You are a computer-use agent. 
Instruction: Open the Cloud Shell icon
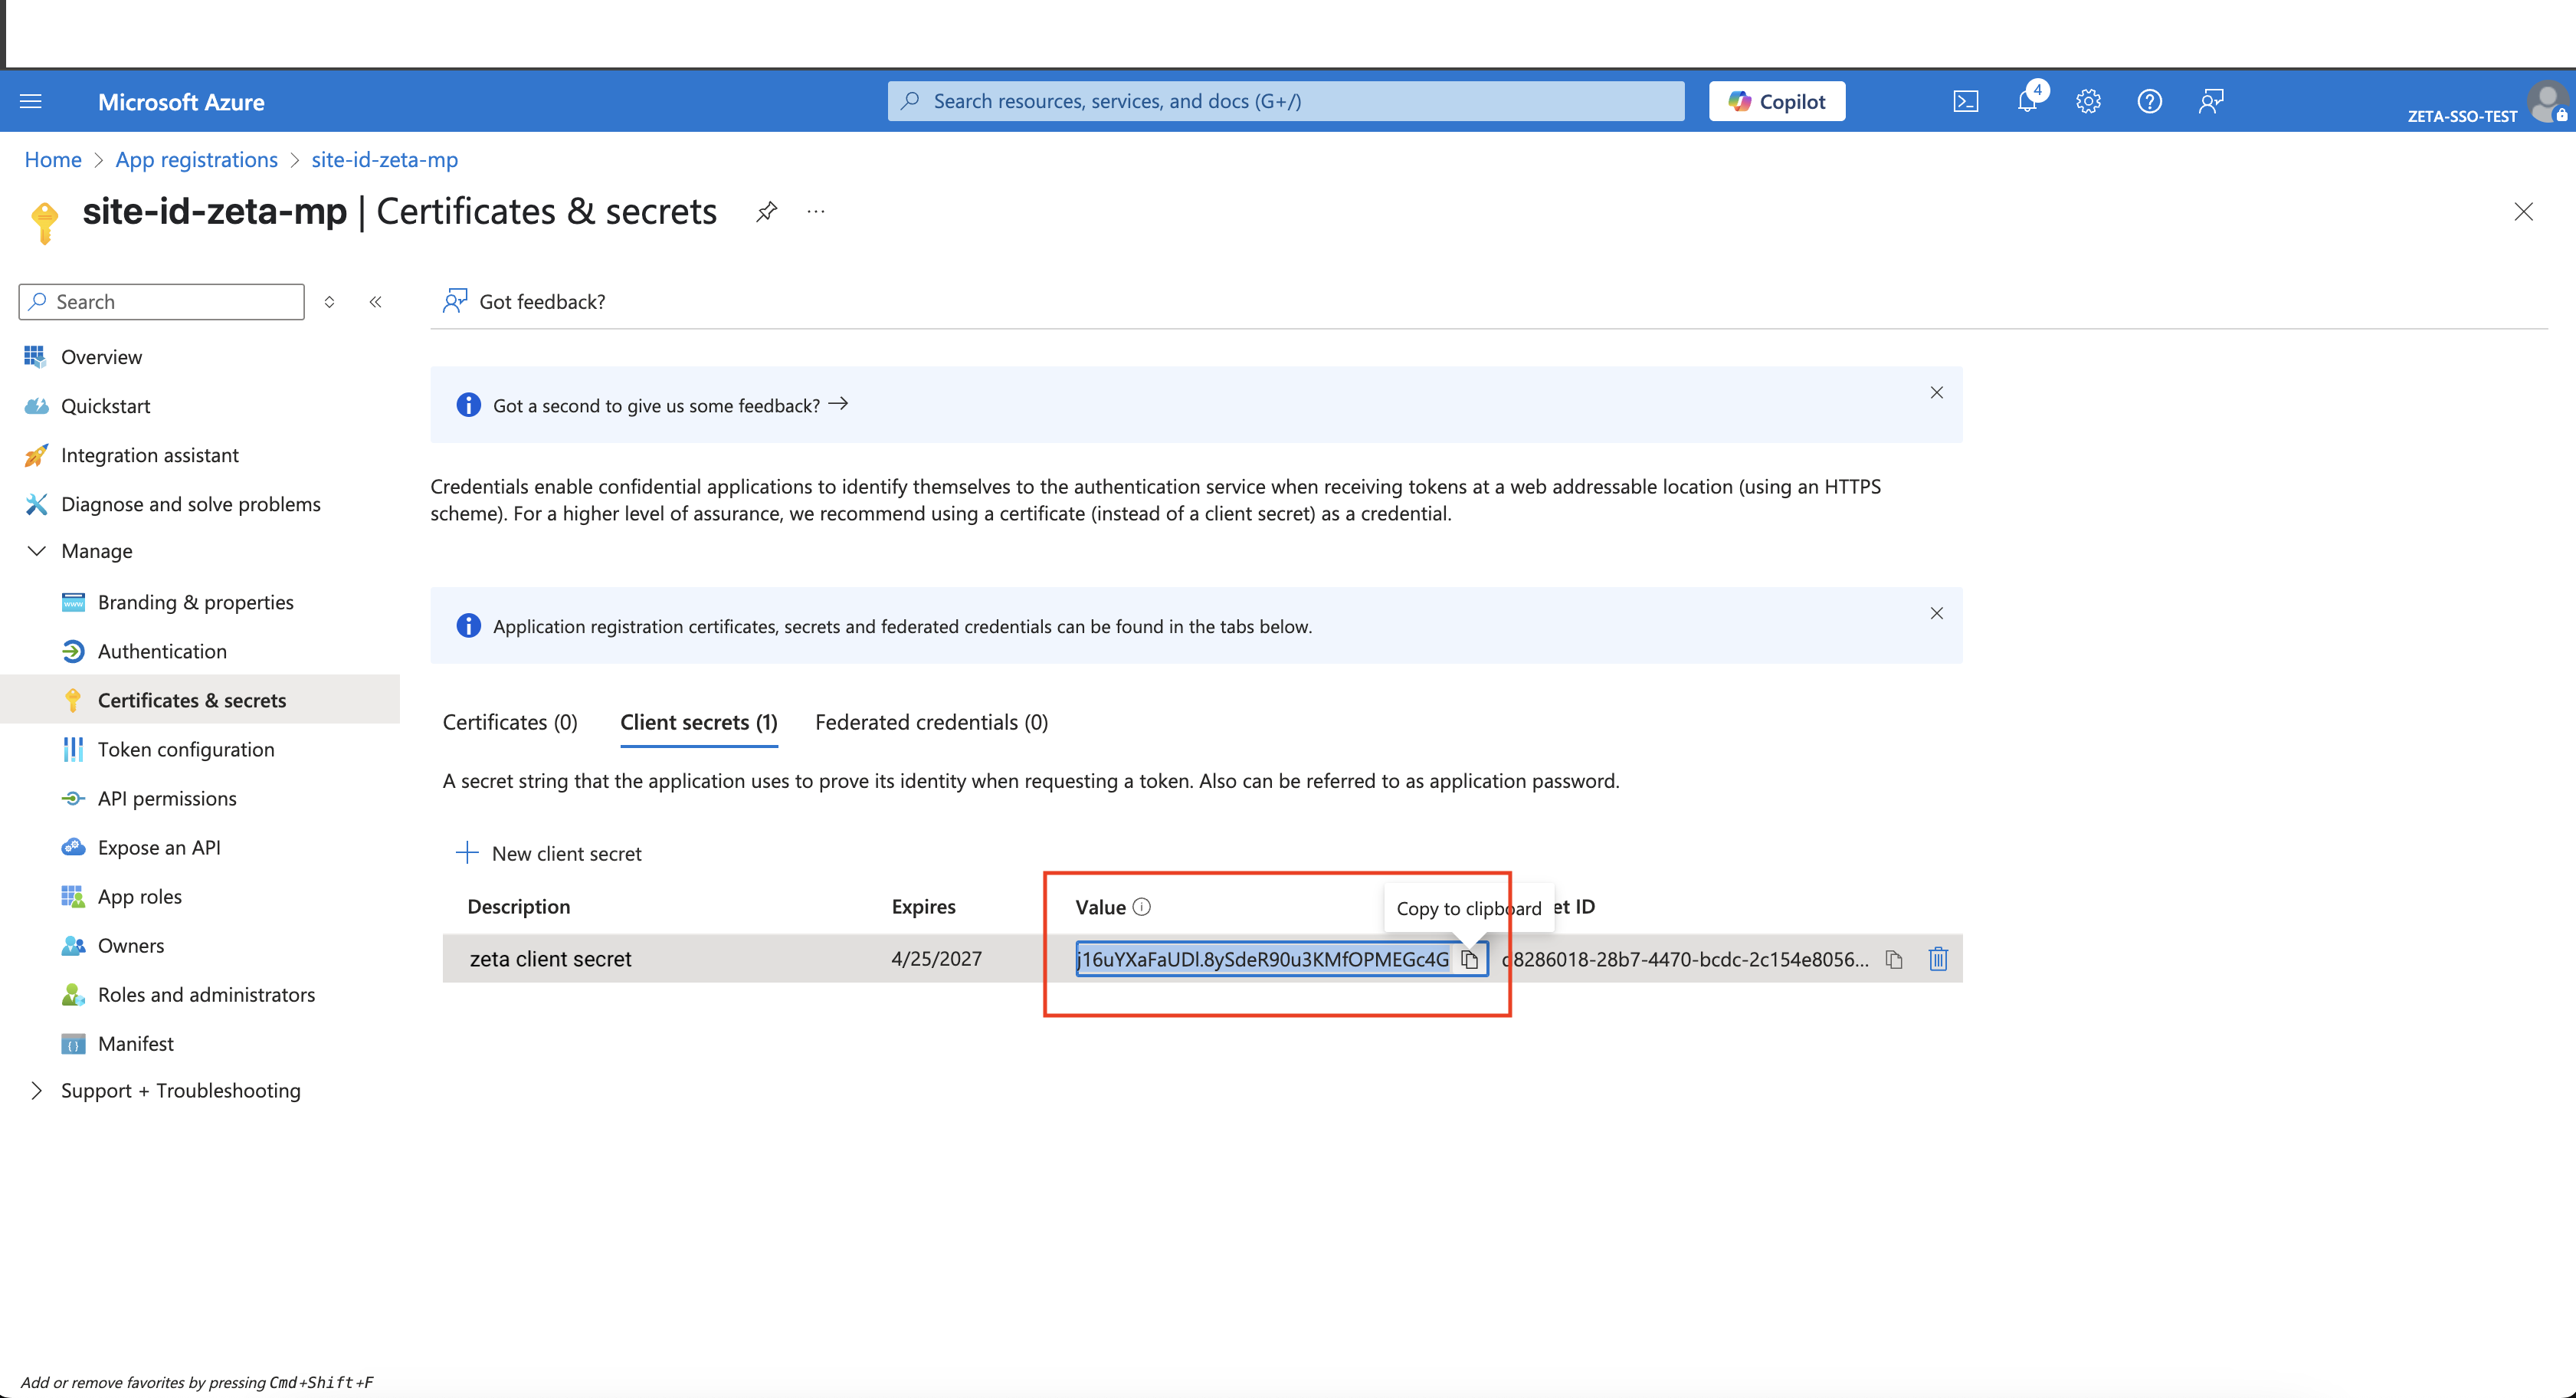click(1965, 101)
